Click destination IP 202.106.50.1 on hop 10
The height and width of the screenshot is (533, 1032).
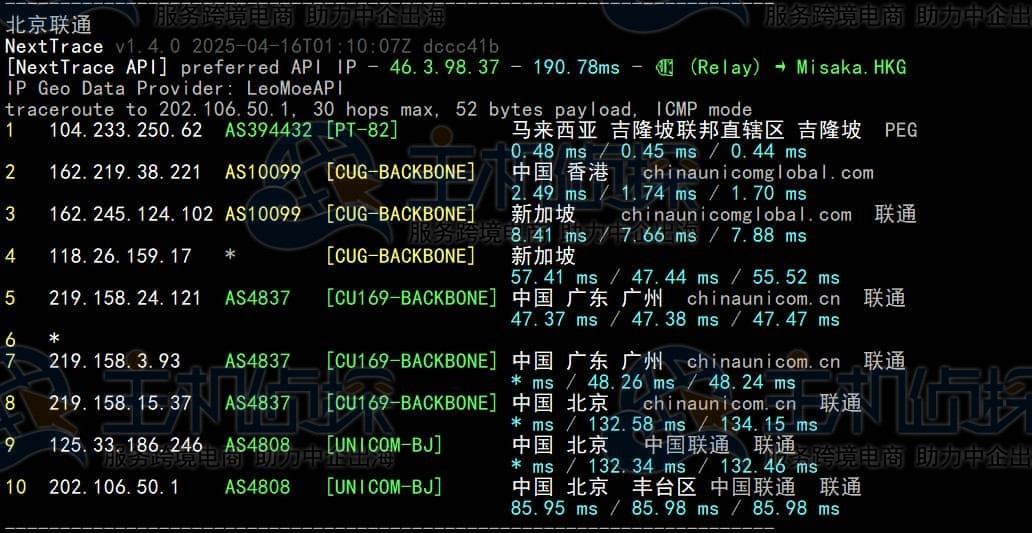pyautogui.click(x=114, y=487)
